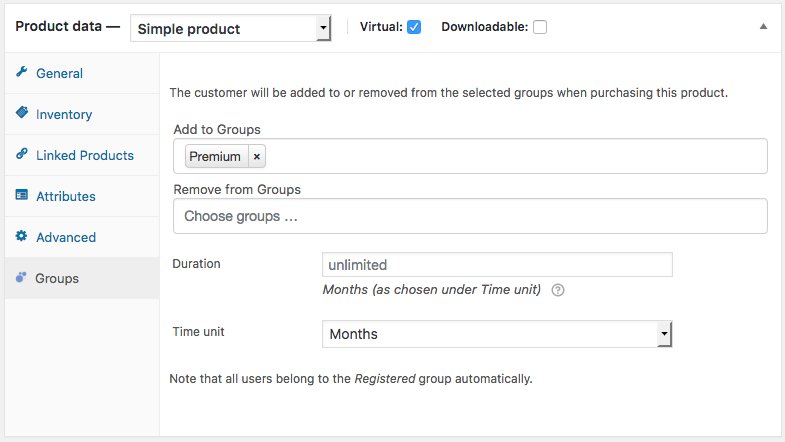Image resolution: width=785 pixels, height=442 pixels.
Task: Click the Linked Products chain icon
Action: pos(22,154)
